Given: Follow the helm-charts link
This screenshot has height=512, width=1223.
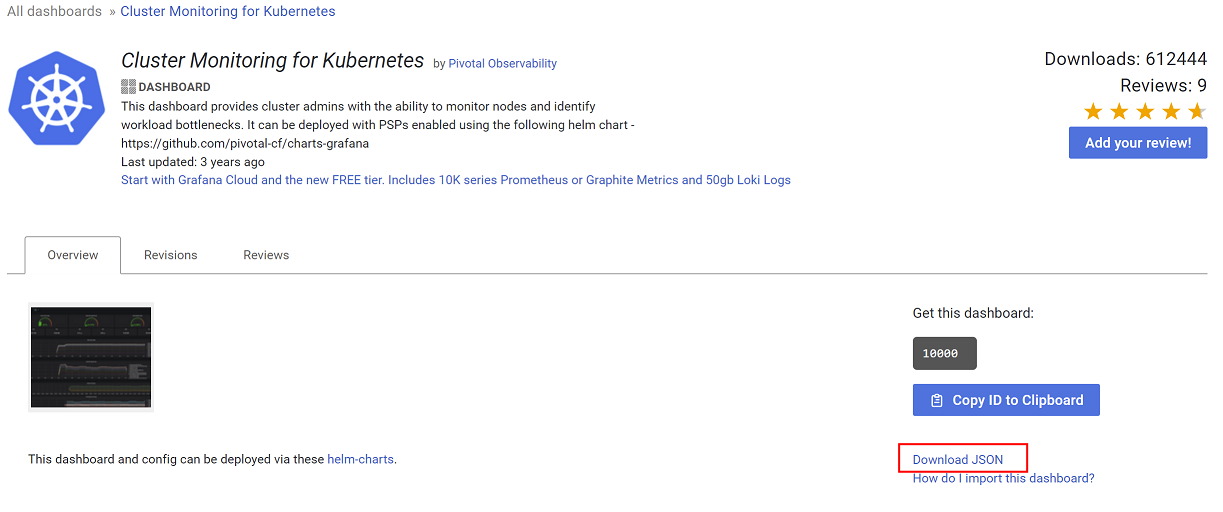Looking at the screenshot, I should click(x=361, y=460).
